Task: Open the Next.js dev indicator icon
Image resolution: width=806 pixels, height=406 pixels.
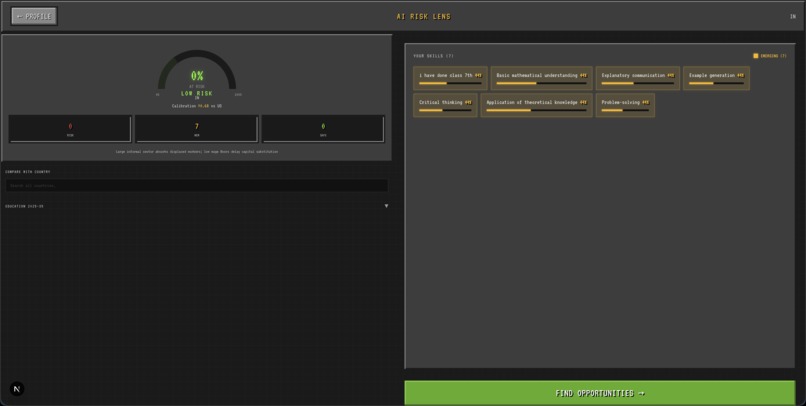Action: pos(17,389)
